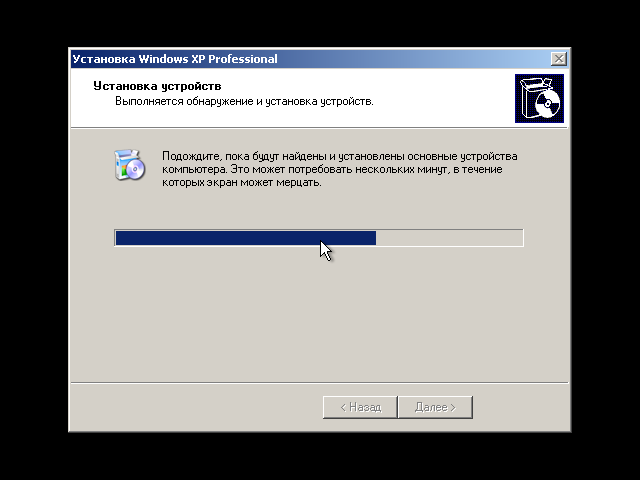640x480 pixels.
Task: Click the word "Professional" in the title bar
Action: [x=243, y=59]
